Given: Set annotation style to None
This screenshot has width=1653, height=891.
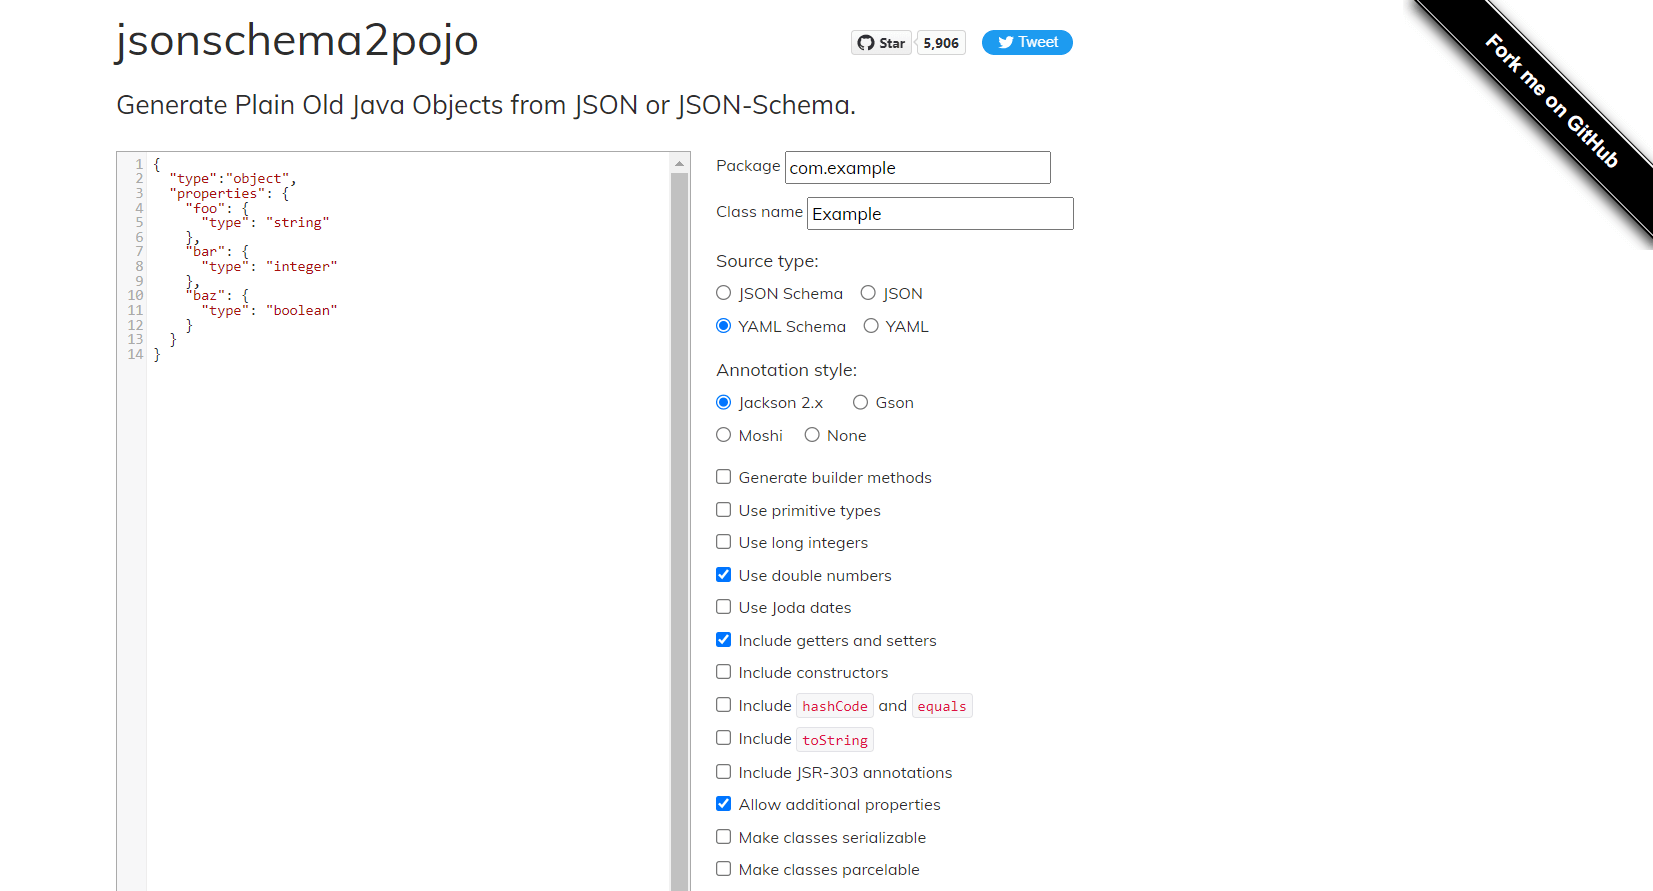Looking at the screenshot, I should click(812, 435).
